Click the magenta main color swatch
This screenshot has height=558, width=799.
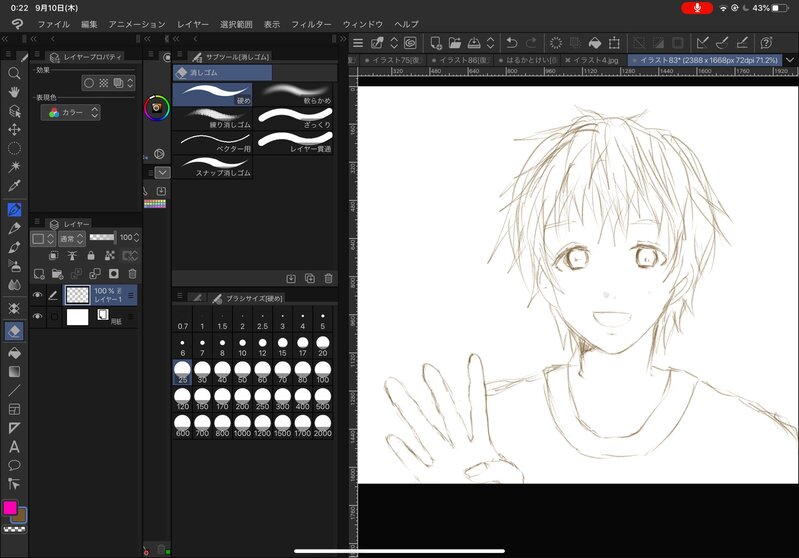[x=10, y=509]
